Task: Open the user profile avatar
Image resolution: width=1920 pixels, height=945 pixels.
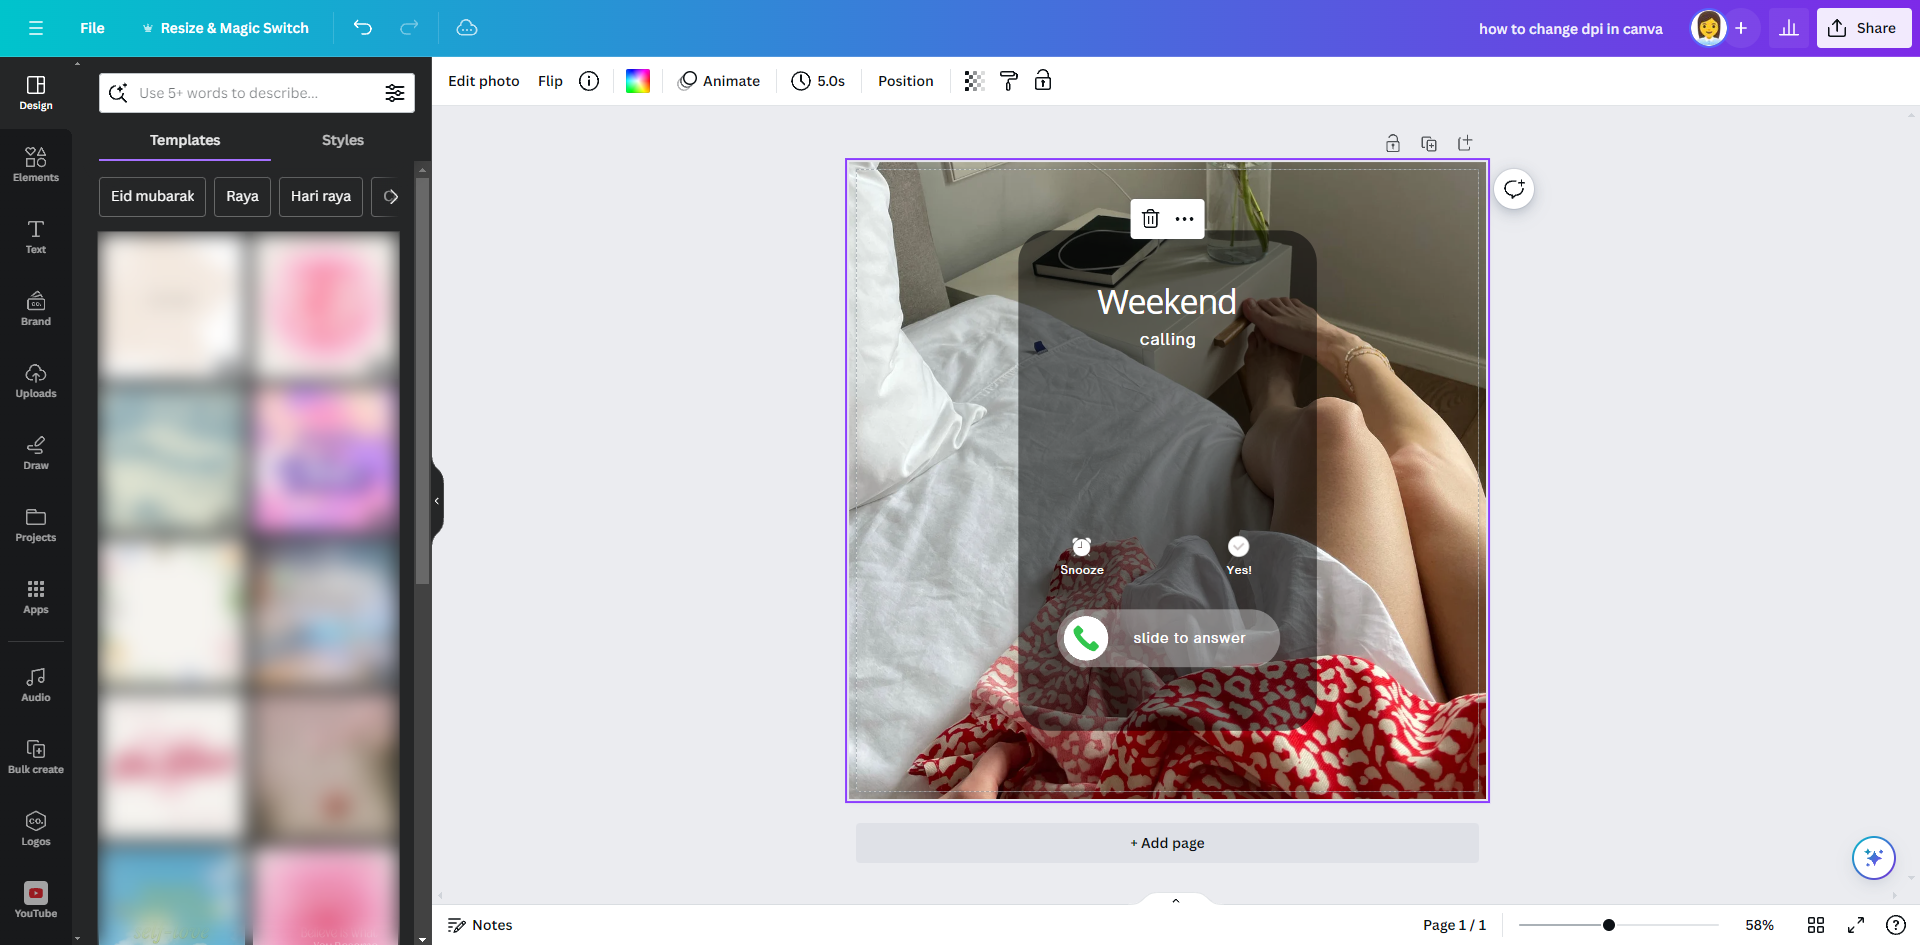Action: point(1708,28)
